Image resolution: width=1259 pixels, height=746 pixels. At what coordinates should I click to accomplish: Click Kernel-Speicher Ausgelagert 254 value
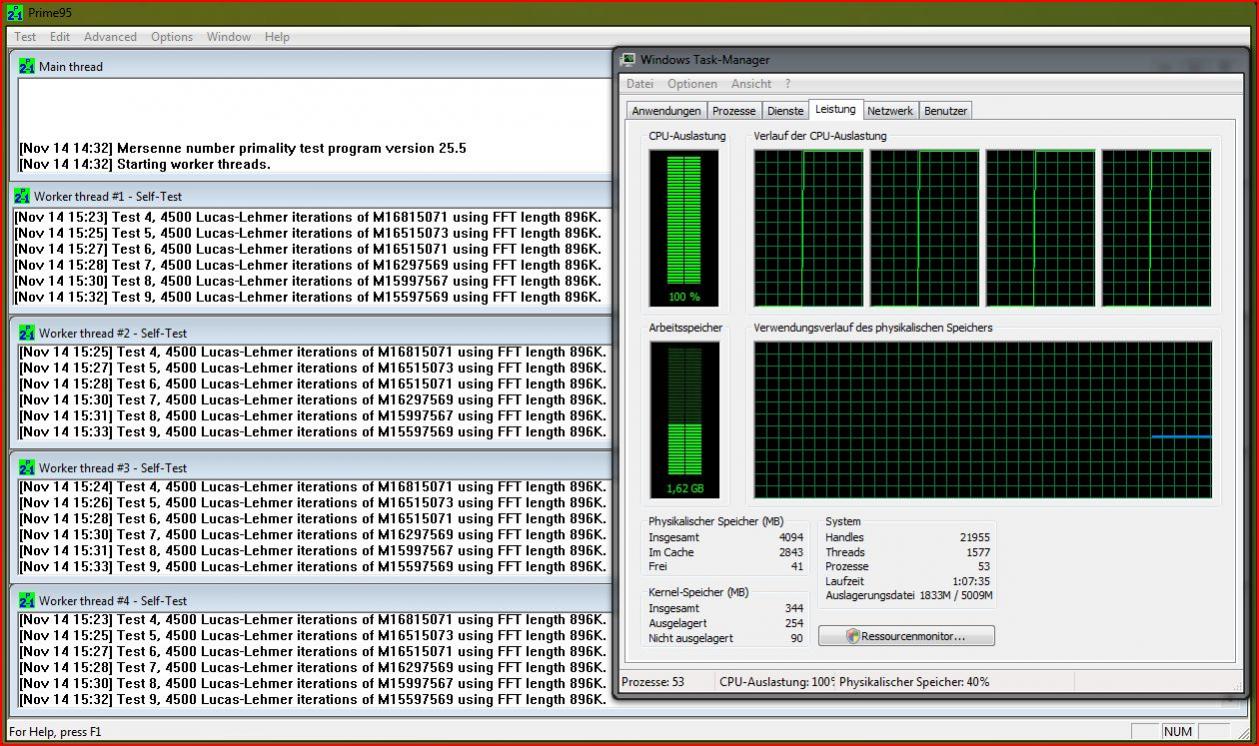click(794, 623)
